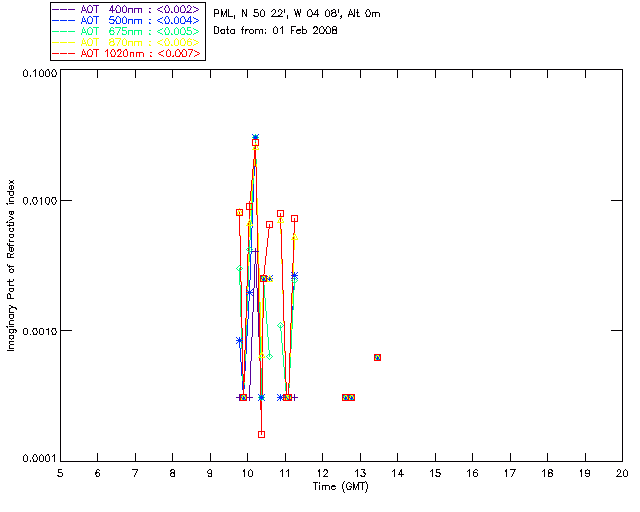
Task: Click the x-axis label 20
Action: [622, 473]
